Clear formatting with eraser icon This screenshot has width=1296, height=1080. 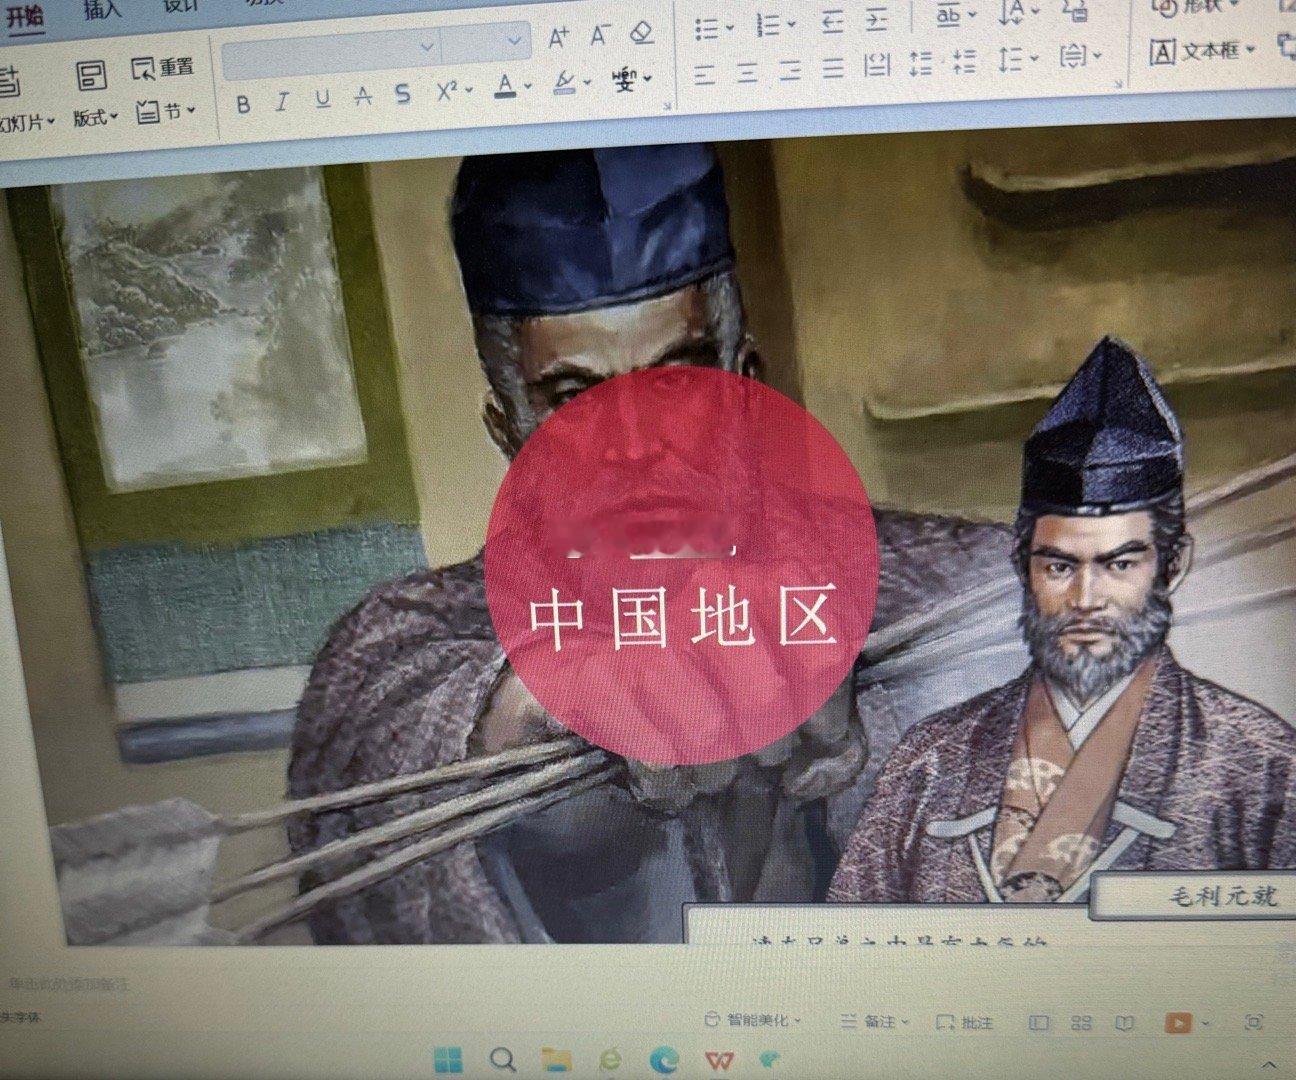[x=642, y=33]
